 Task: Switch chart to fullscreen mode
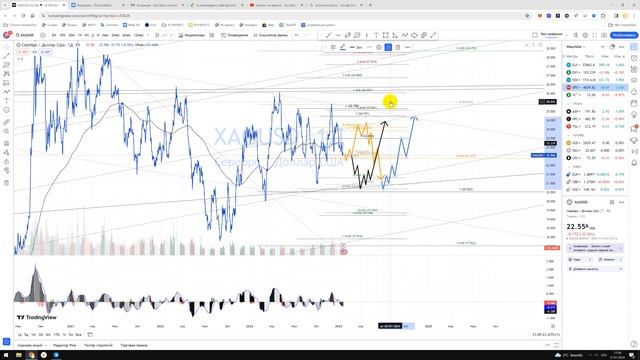tap(594, 35)
